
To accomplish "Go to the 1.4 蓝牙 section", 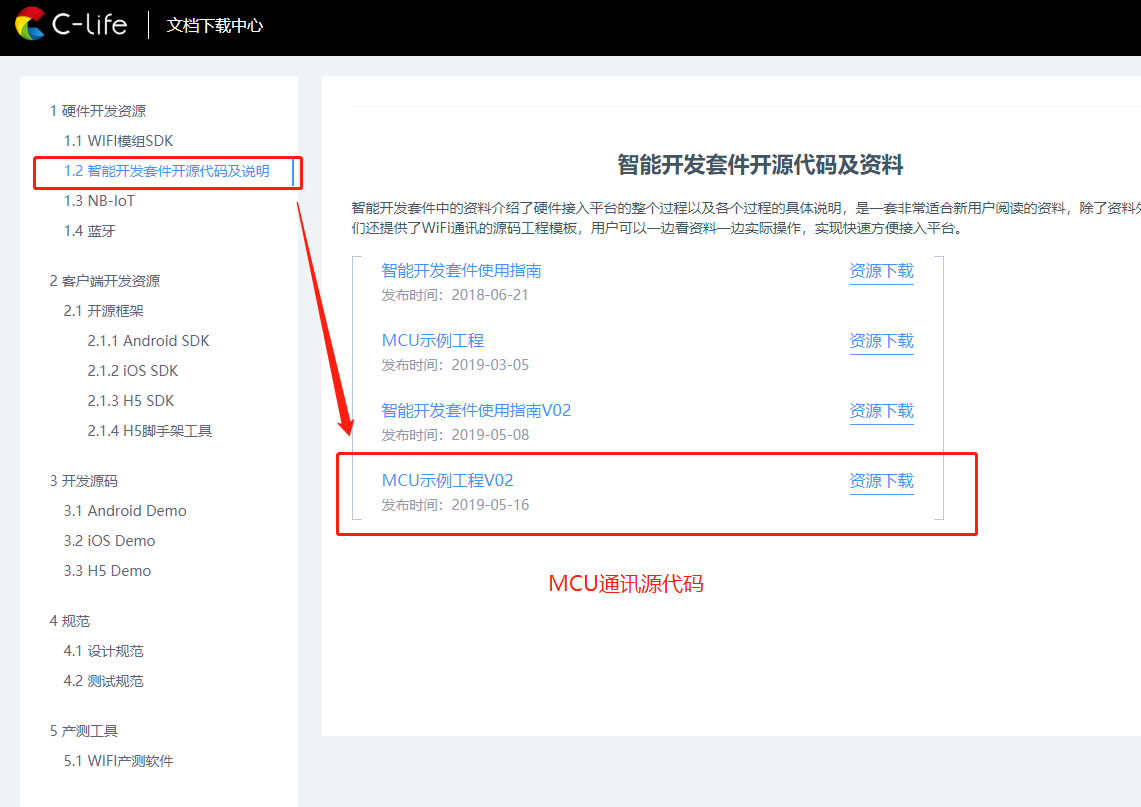I will tap(90, 231).
